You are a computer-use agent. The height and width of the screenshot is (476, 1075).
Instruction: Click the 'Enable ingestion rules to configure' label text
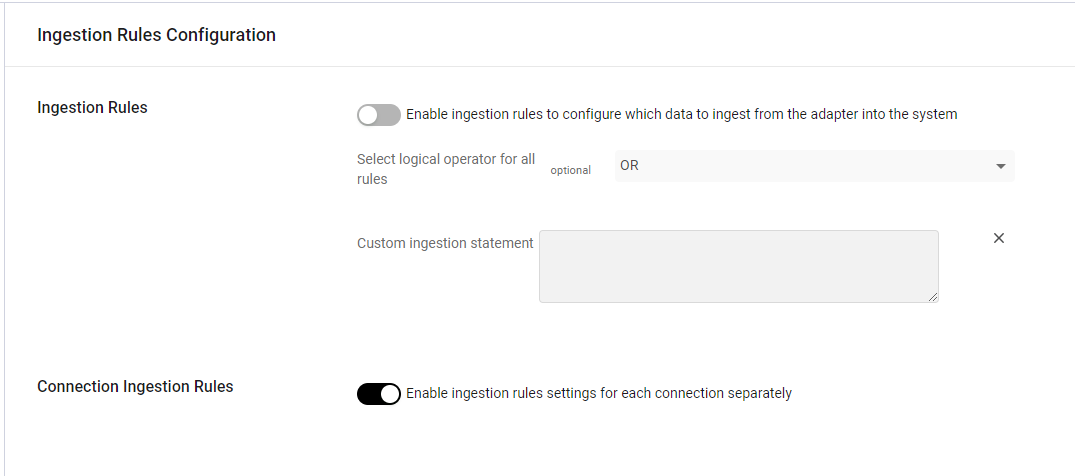681,115
